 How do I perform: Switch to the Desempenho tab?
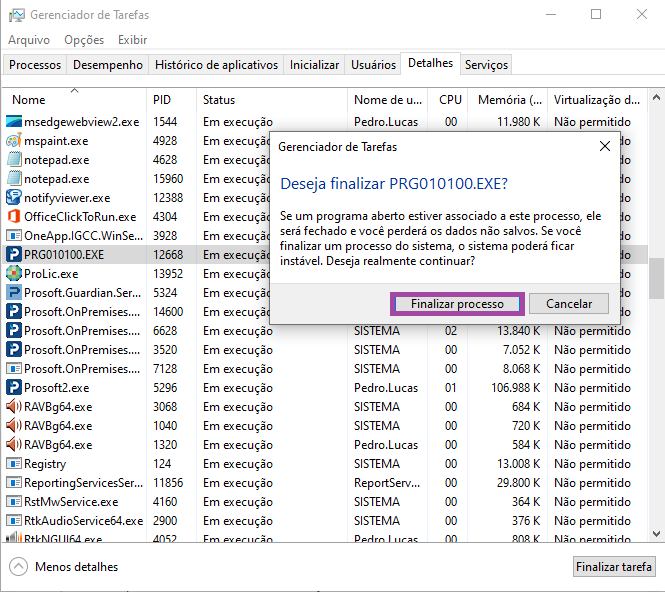[x=107, y=65]
